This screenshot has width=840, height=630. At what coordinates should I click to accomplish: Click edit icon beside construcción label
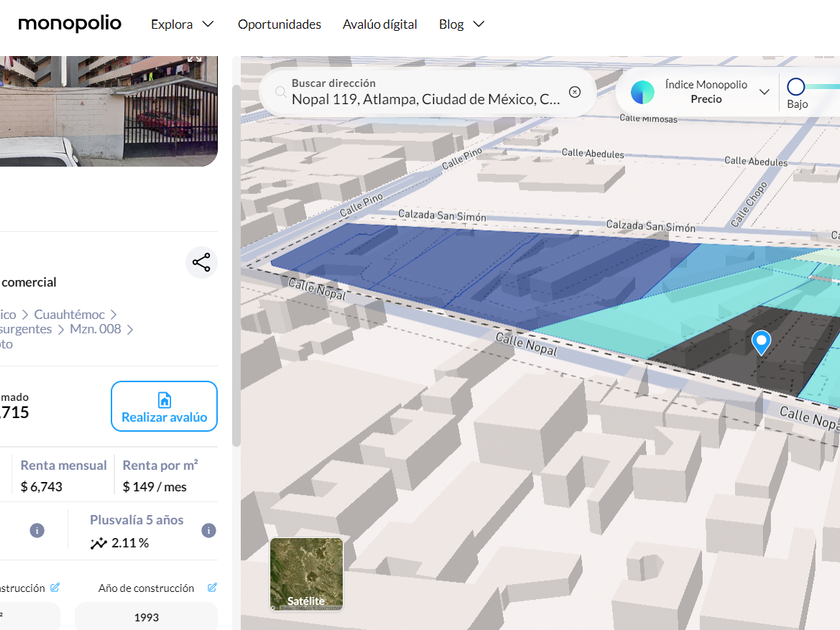pos(55,588)
